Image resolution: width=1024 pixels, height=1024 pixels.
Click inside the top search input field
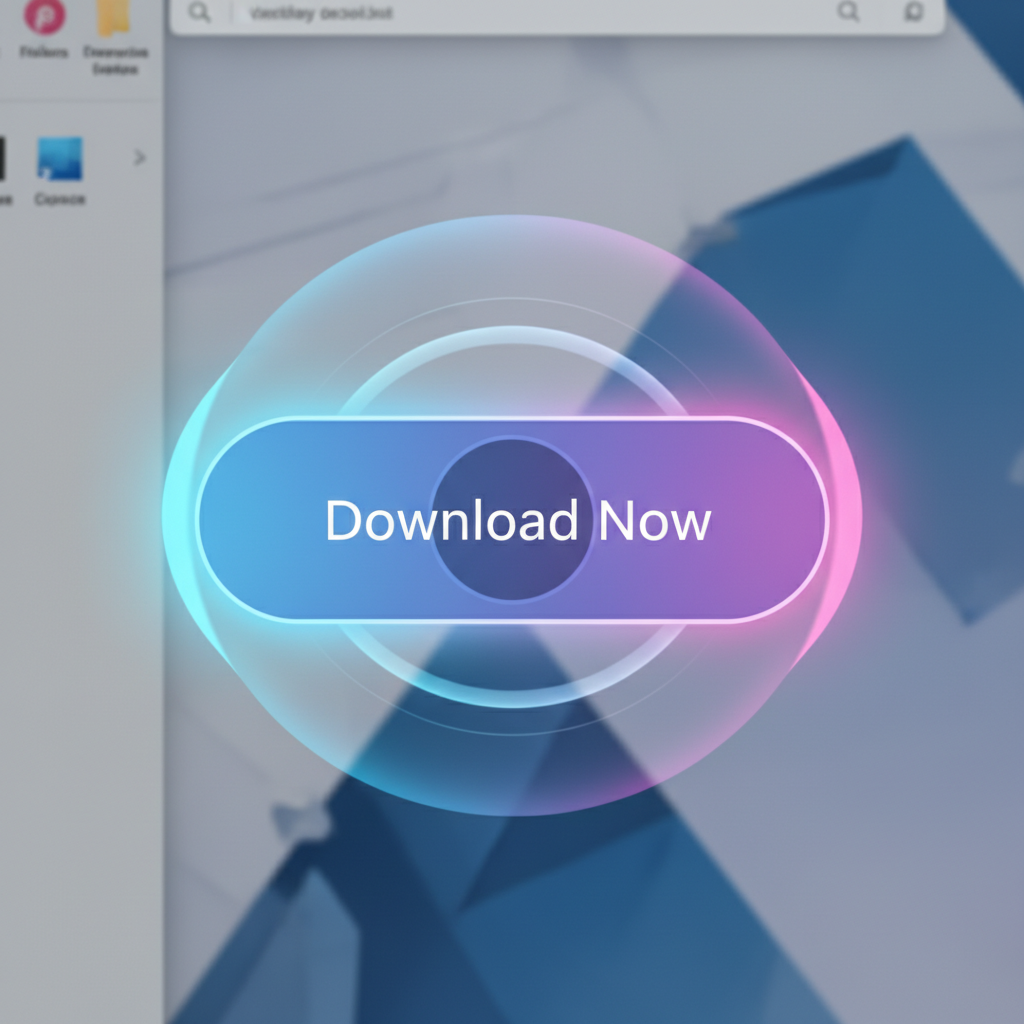click(450, 13)
